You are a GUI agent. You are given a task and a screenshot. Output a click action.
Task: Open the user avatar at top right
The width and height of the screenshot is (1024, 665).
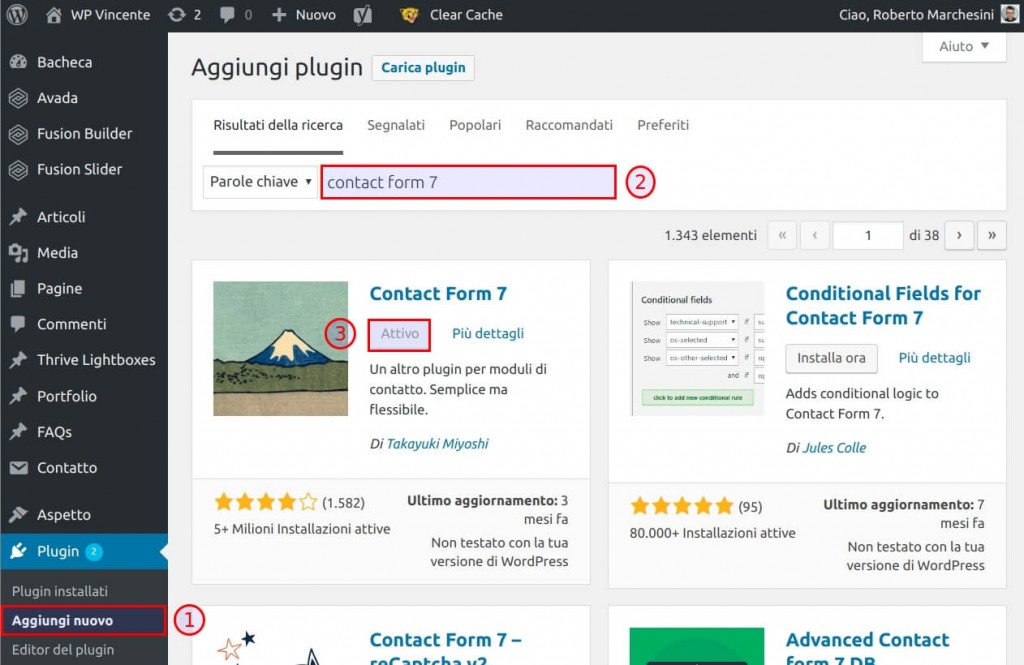pyautogui.click(x=1010, y=14)
